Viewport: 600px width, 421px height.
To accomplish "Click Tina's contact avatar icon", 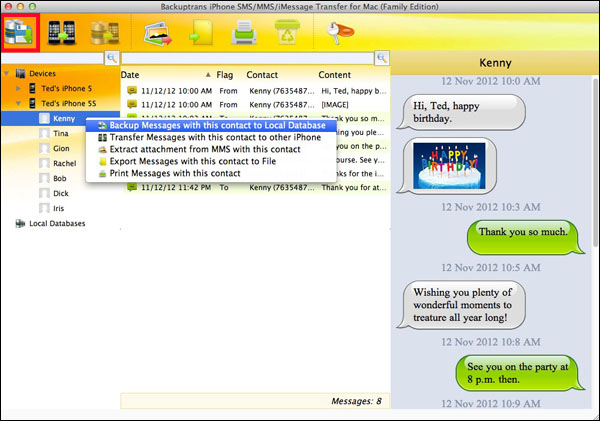I will point(44,134).
